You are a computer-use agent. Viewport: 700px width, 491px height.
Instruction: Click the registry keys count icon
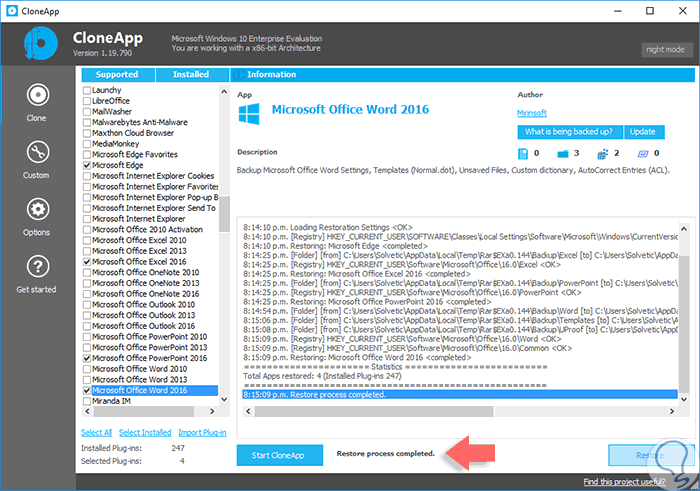[603, 154]
